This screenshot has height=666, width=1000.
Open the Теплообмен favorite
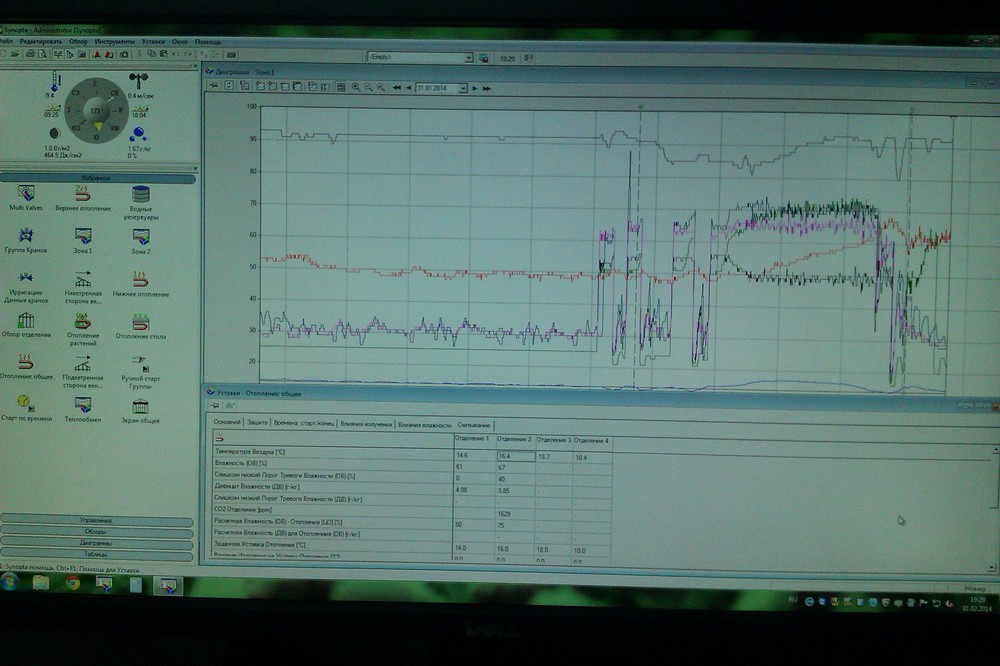tap(83, 409)
